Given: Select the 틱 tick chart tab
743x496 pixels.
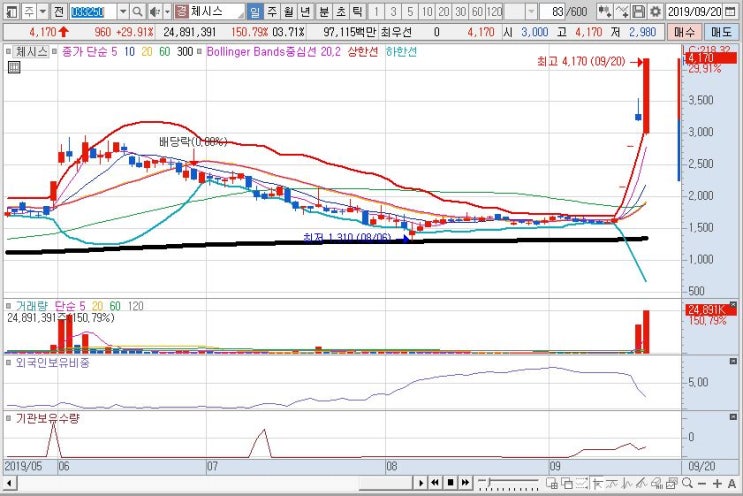Looking at the screenshot, I should 357,11.
